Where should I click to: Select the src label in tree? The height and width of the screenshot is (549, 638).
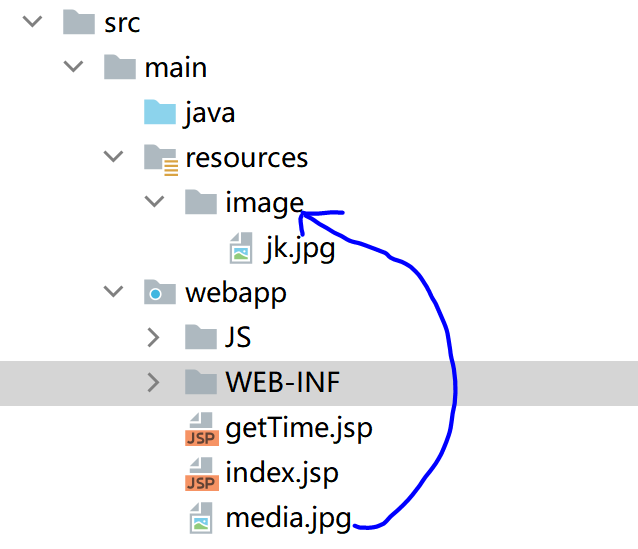point(122,23)
